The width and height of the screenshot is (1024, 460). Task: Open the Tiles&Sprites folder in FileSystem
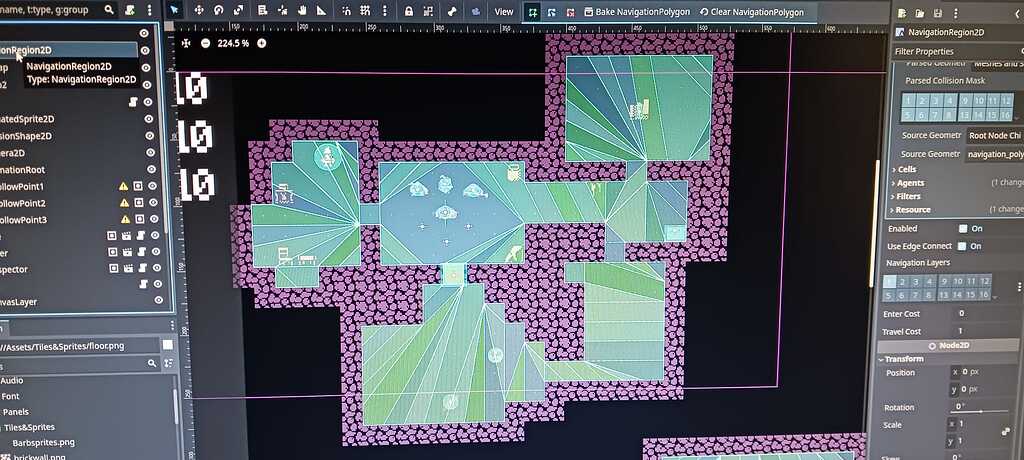29,427
